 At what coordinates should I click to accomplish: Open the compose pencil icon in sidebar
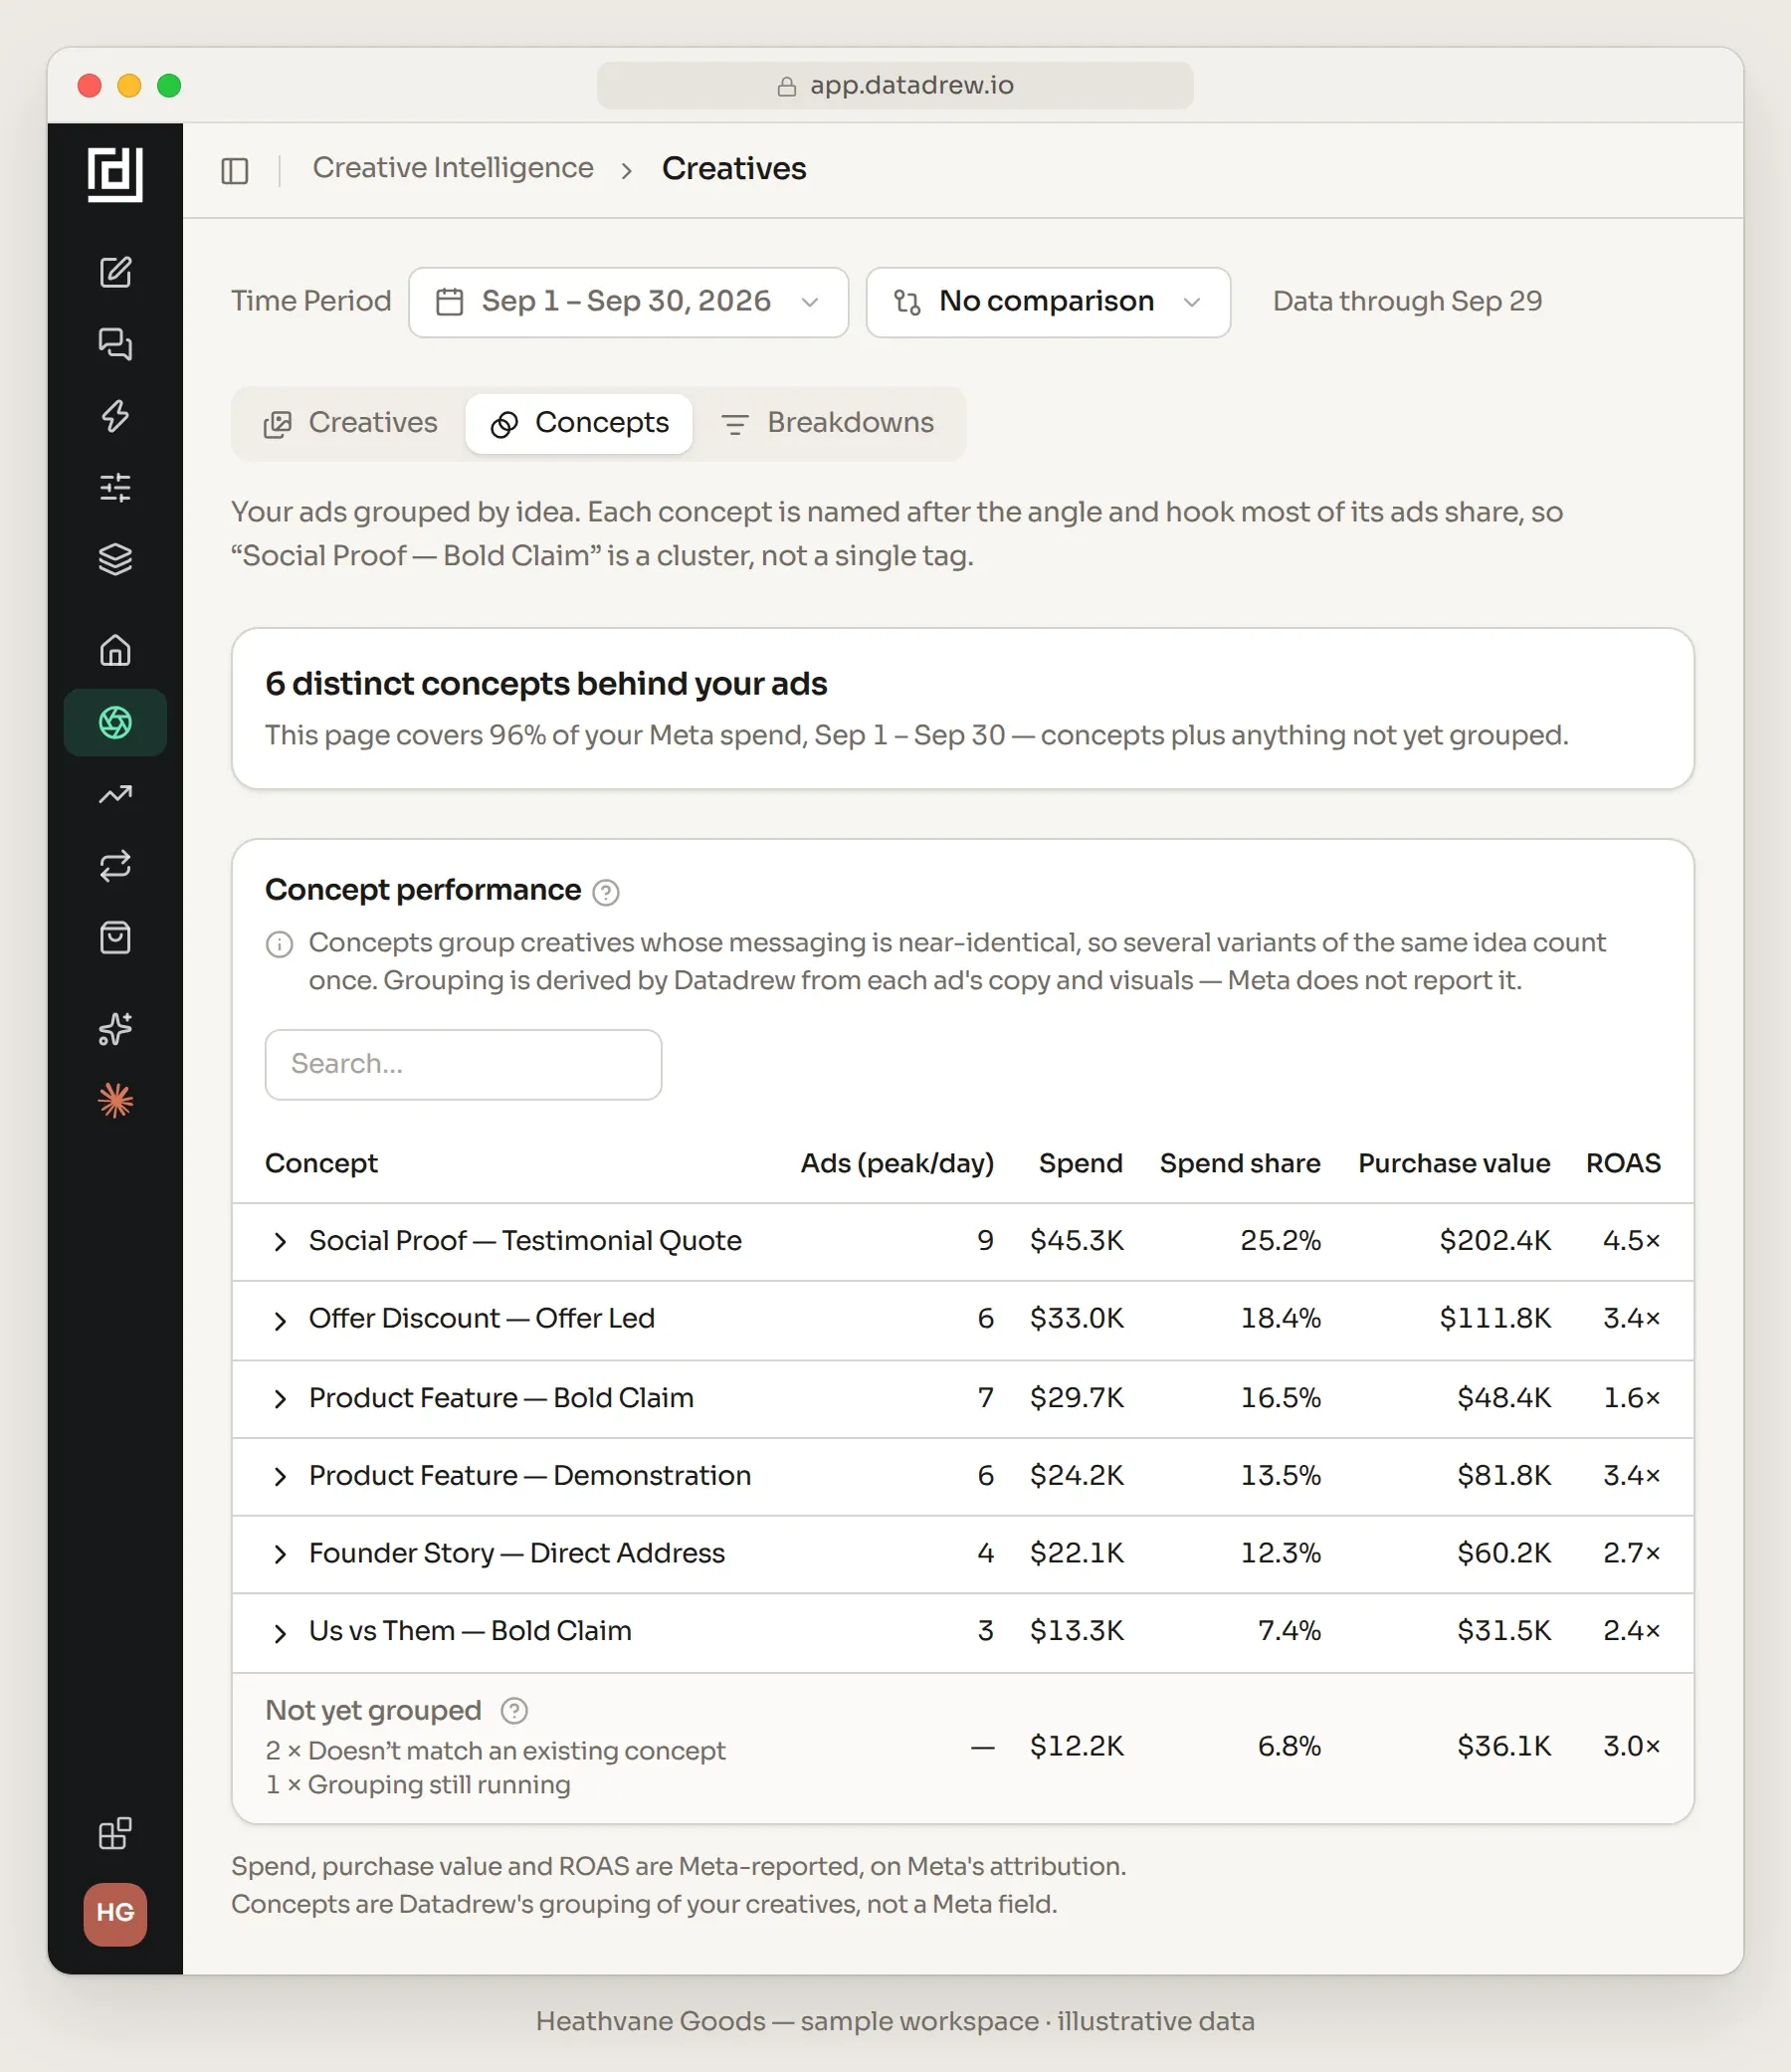coord(115,272)
